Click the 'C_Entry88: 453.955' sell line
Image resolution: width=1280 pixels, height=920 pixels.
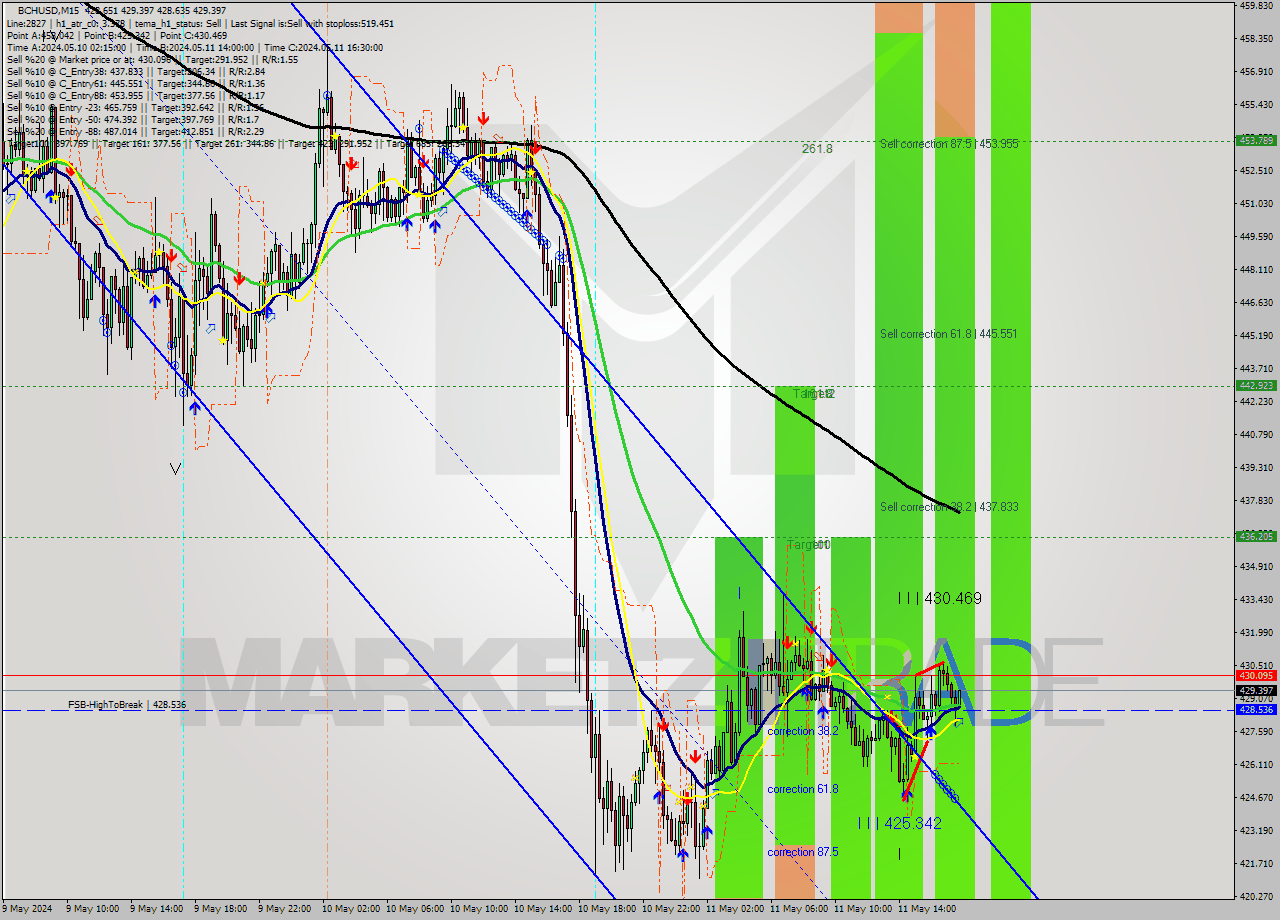pyautogui.click(x=135, y=95)
